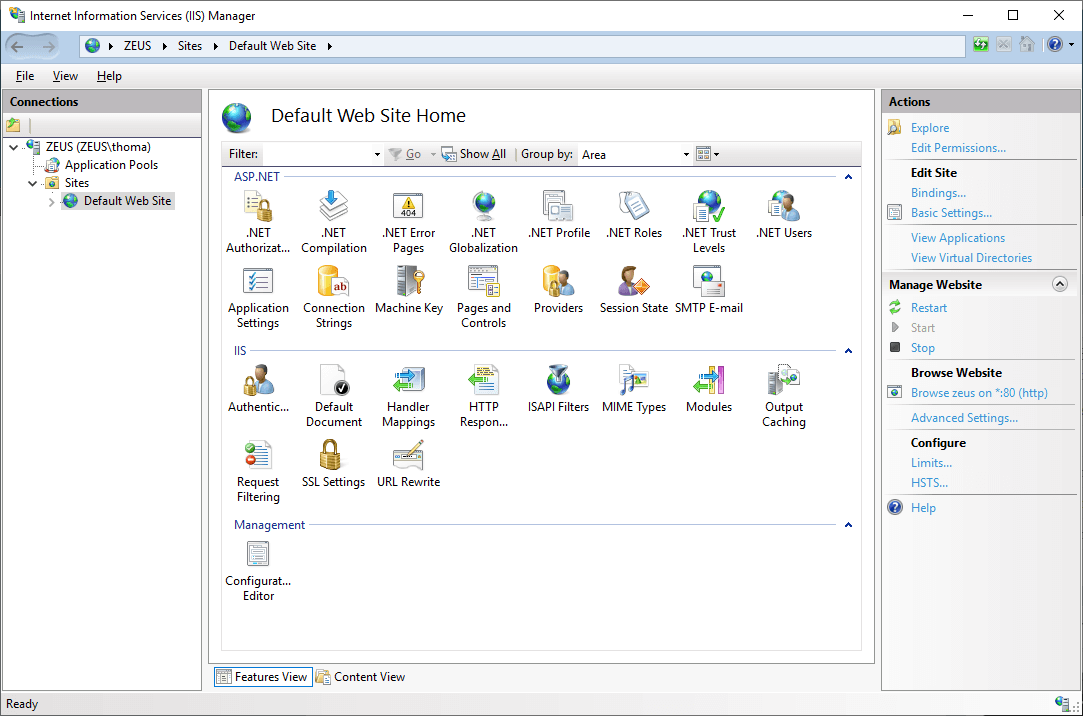Open Handler Mappings

[x=409, y=387]
